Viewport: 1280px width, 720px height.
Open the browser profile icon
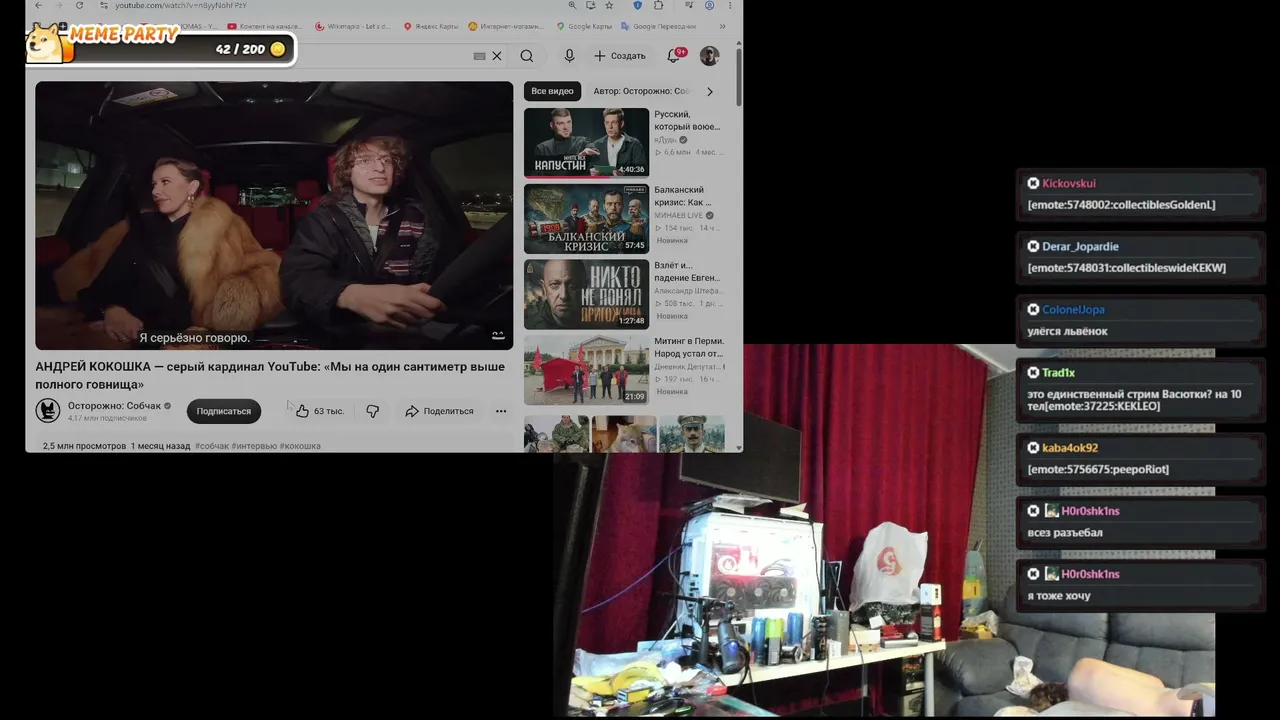pyautogui.click(x=709, y=5)
